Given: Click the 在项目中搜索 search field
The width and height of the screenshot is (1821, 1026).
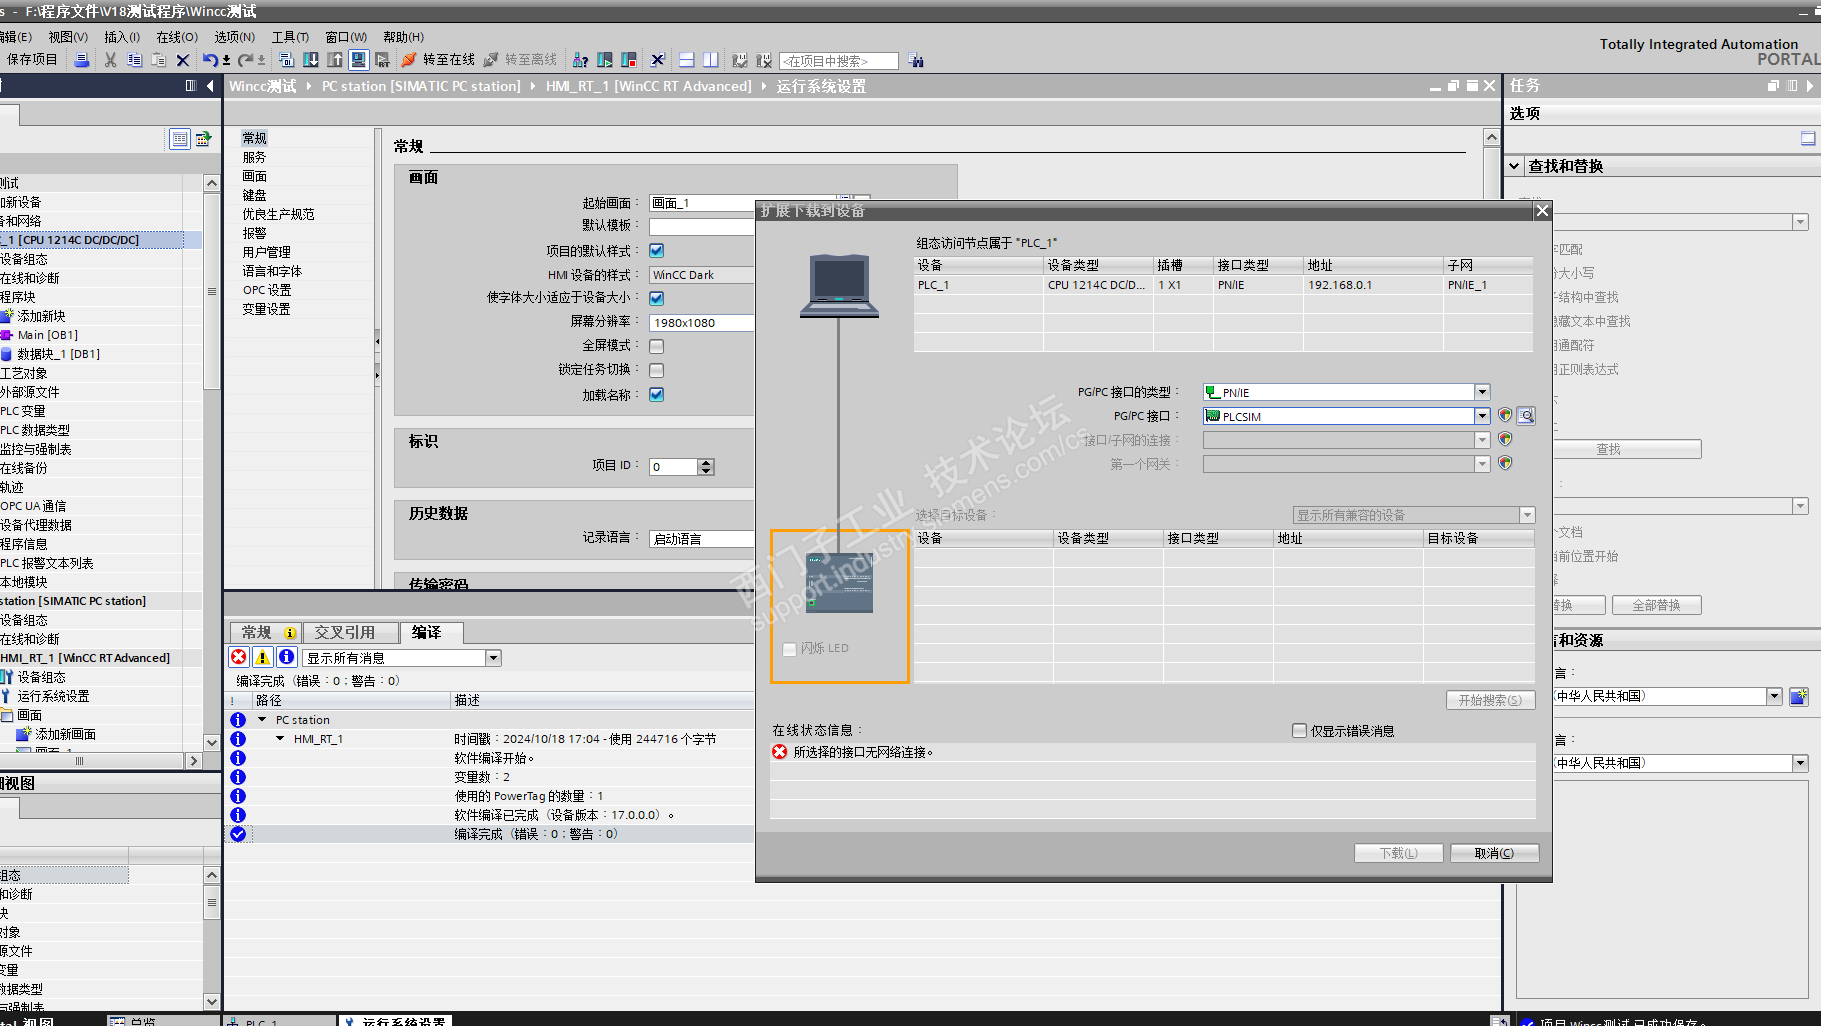Looking at the screenshot, I should [838, 61].
